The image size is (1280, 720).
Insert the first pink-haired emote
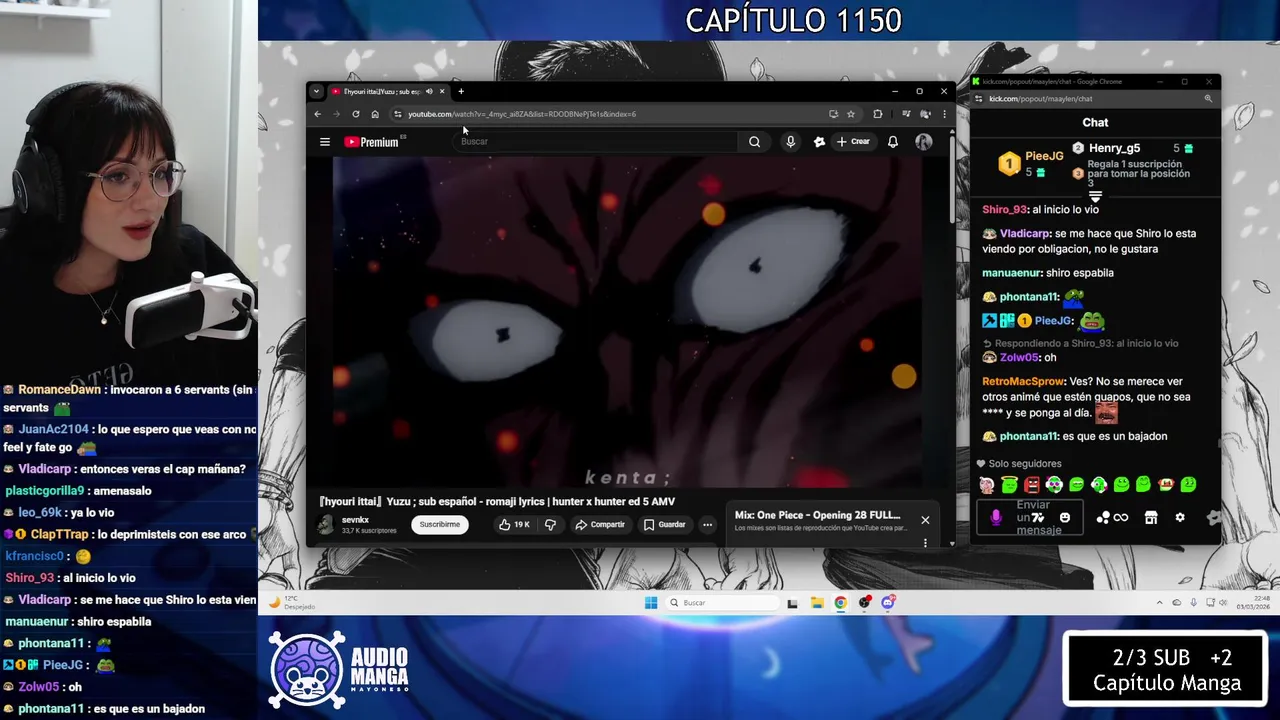tap(987, 485)
